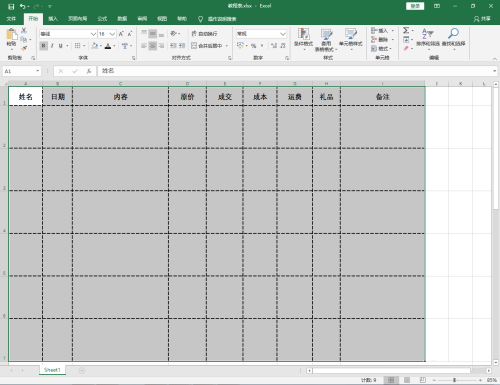Click the Increase Font Size icon

point(121,34)
